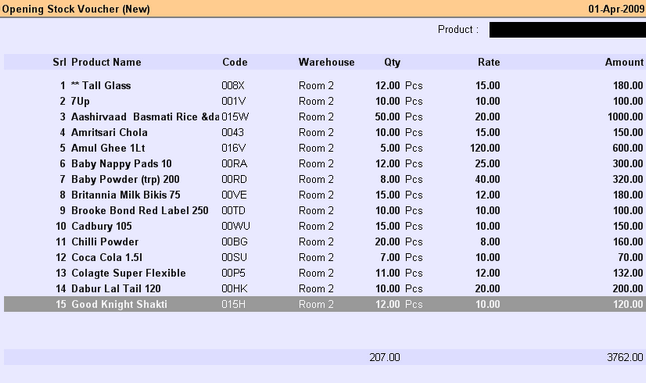Click the 'Code' column header

235,62
